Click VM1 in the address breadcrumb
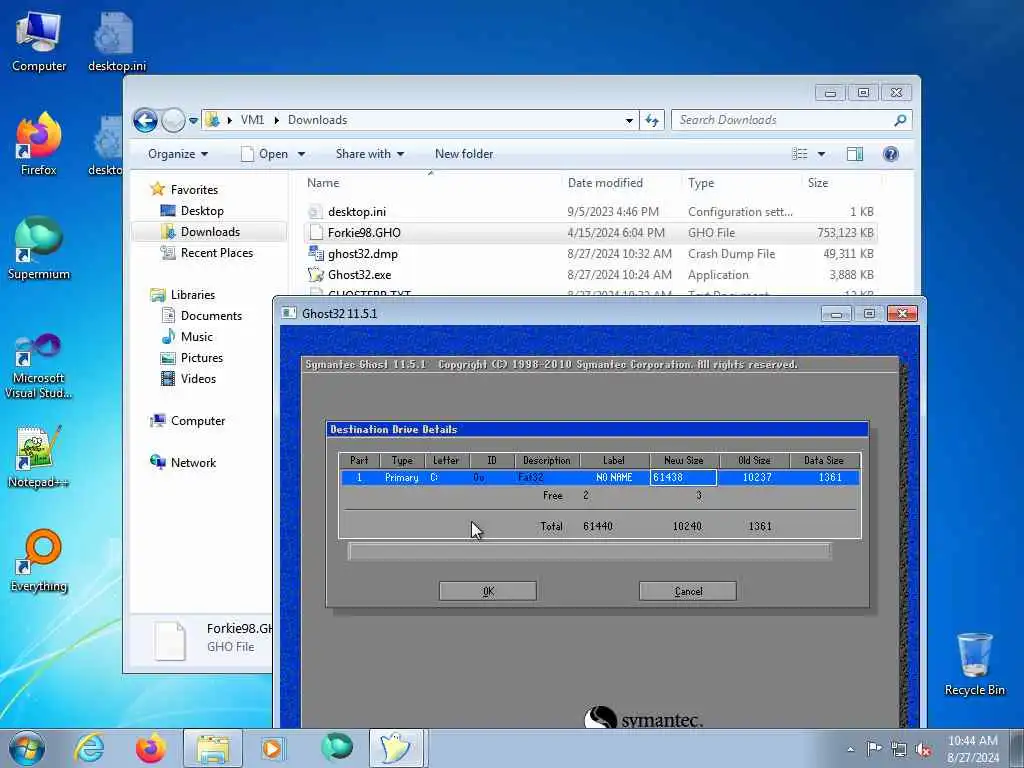 coord(253,120)
